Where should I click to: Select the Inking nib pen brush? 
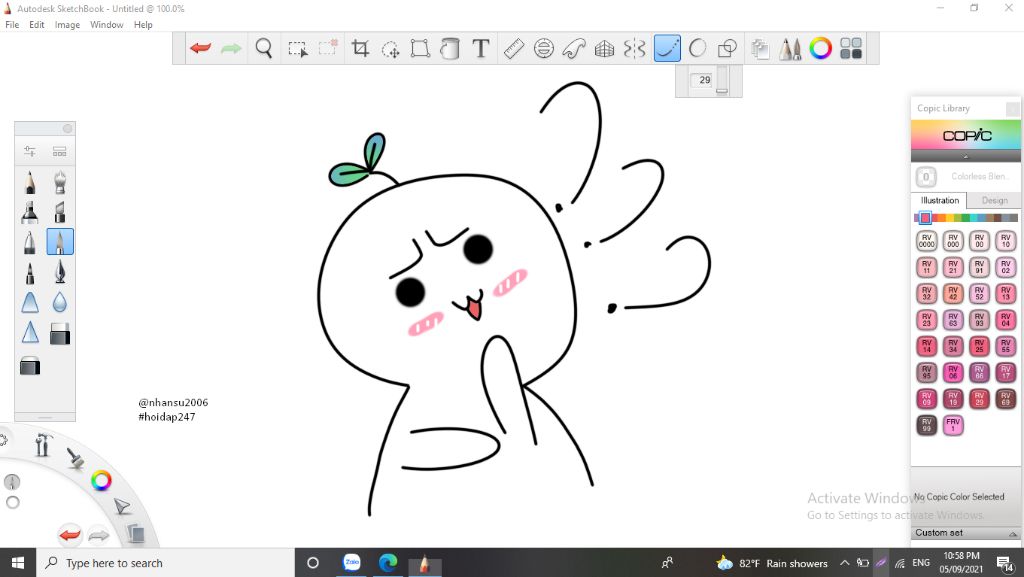coord(60,272)
